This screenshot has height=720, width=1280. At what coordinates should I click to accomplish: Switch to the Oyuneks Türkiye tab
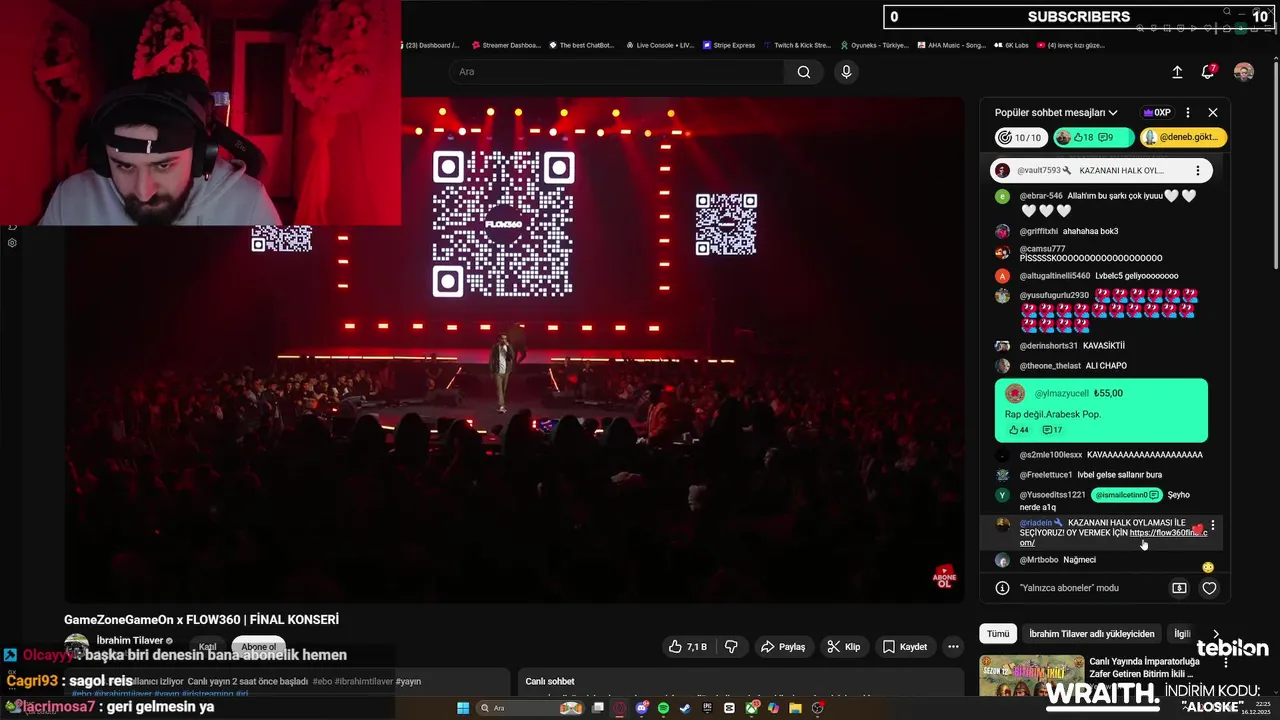[875, 45]
